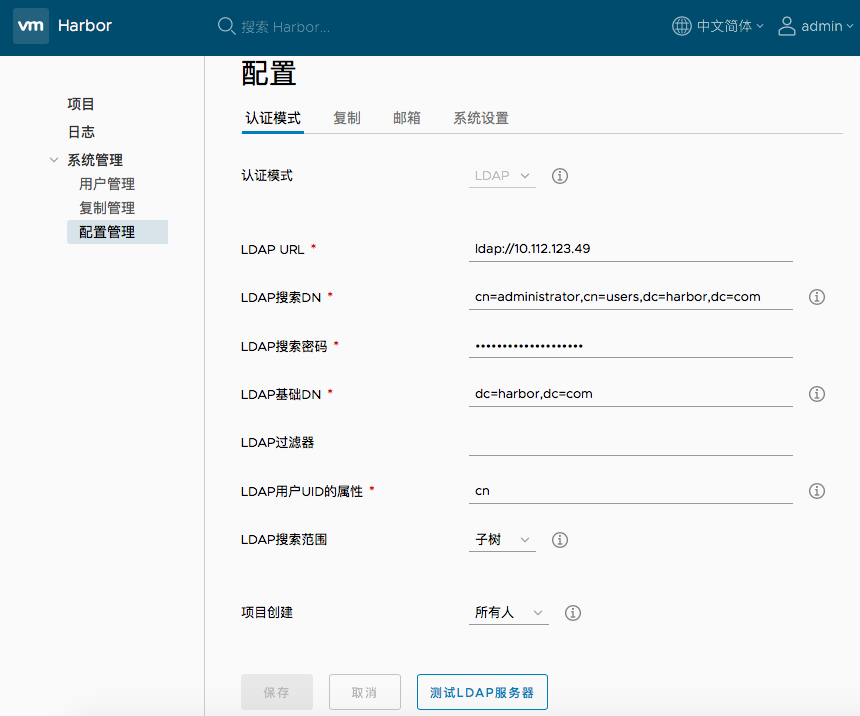Click the search magnifier icon
Viewport: 860px width, 716px height.
pos(226,26)
